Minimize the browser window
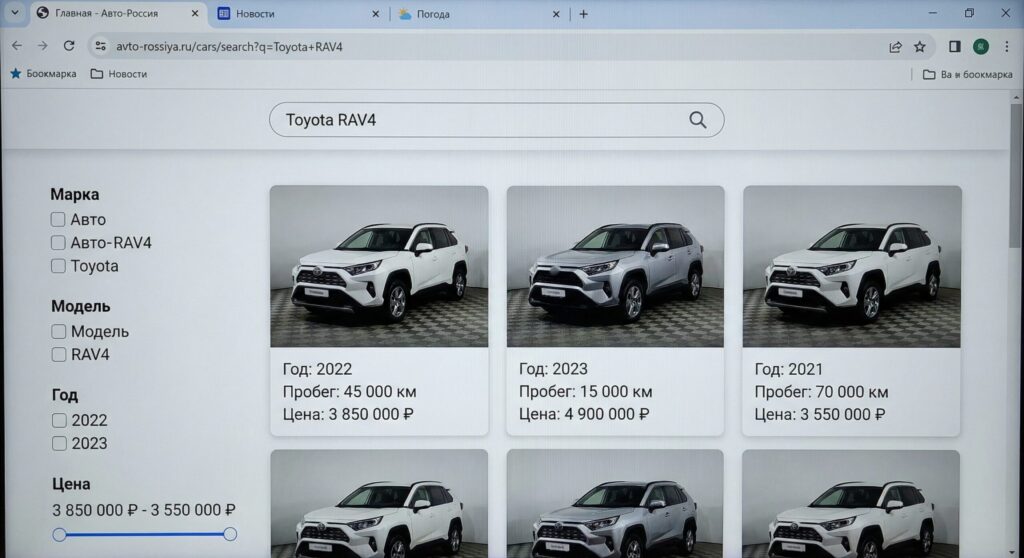Image resolution: width=1024 pixels, height=558 pixels. pyautogui.click(x=933, y=12)
